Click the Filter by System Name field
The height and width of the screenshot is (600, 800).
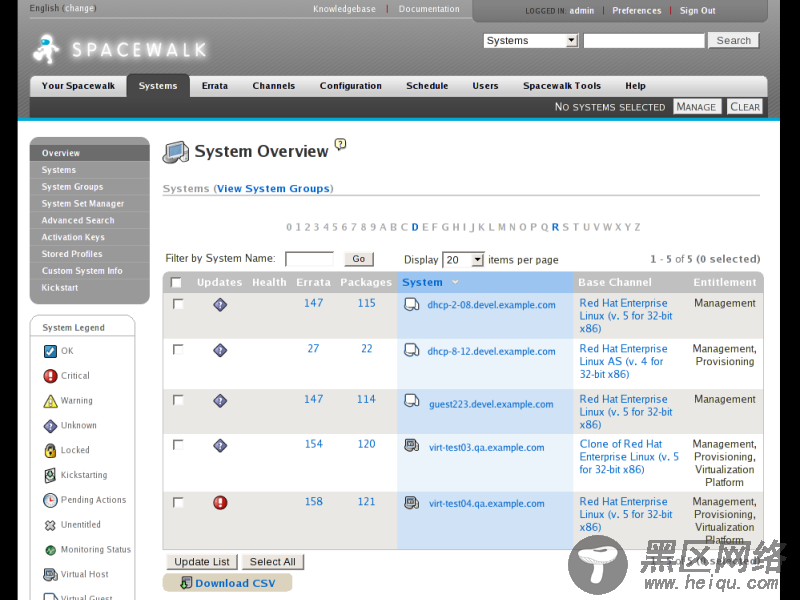309,259
